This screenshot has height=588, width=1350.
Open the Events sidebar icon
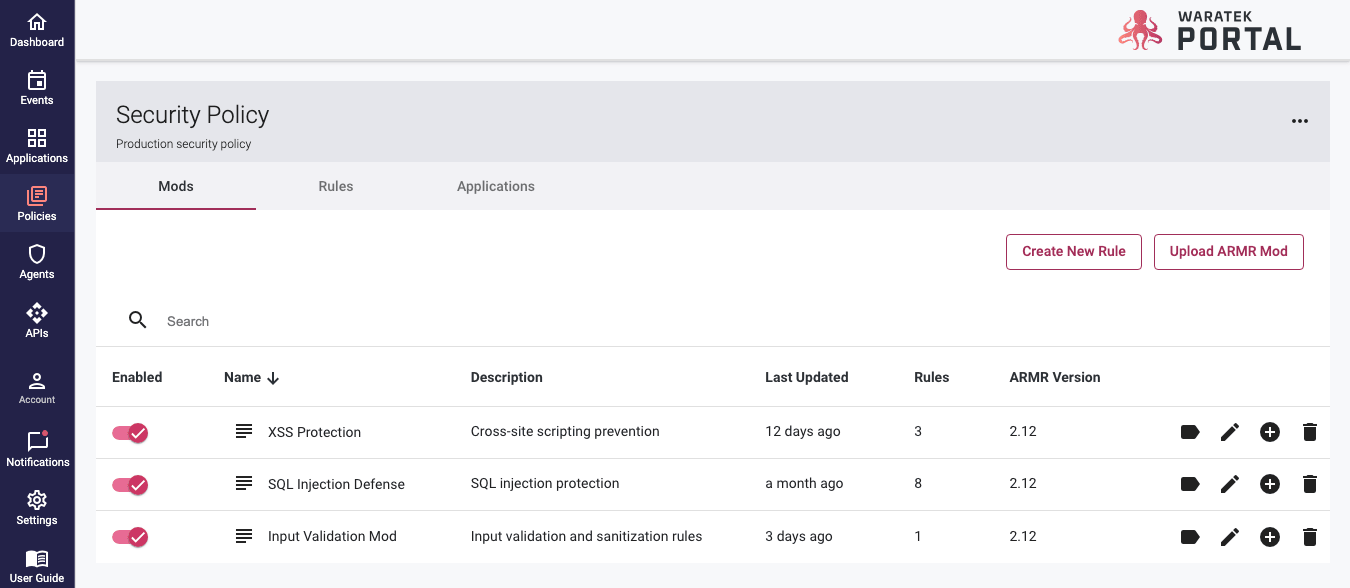[x=37, y=87]
